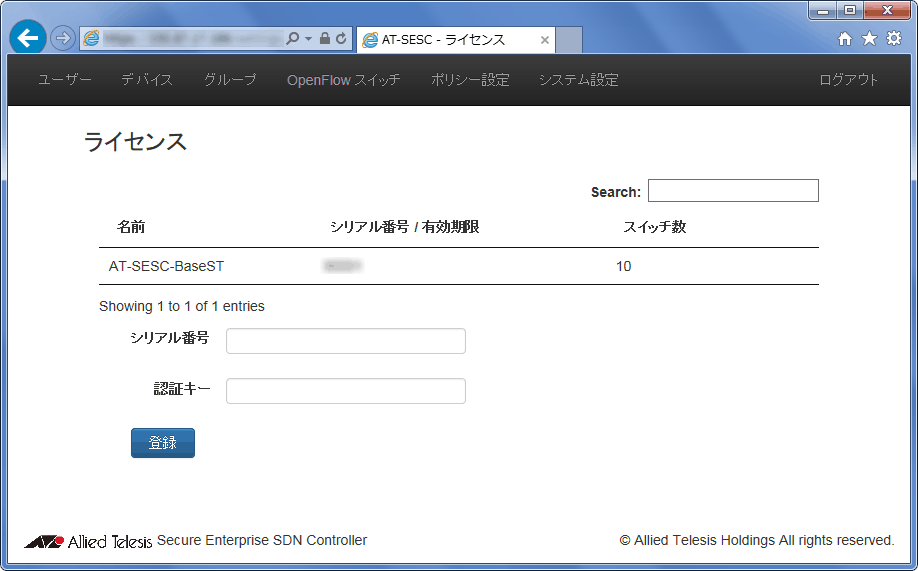Click the browser Forward arrow button
The height and width of the screenshot is (571, 918).
pyautogui.click(x=62, y=39)
